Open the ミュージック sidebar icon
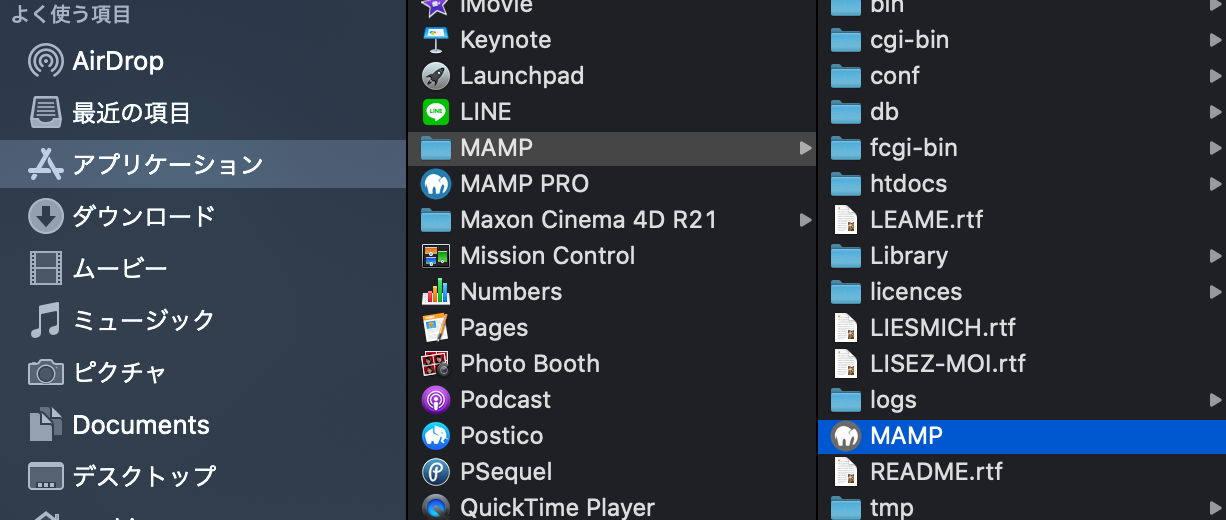1226x520 pixels. 46,321
